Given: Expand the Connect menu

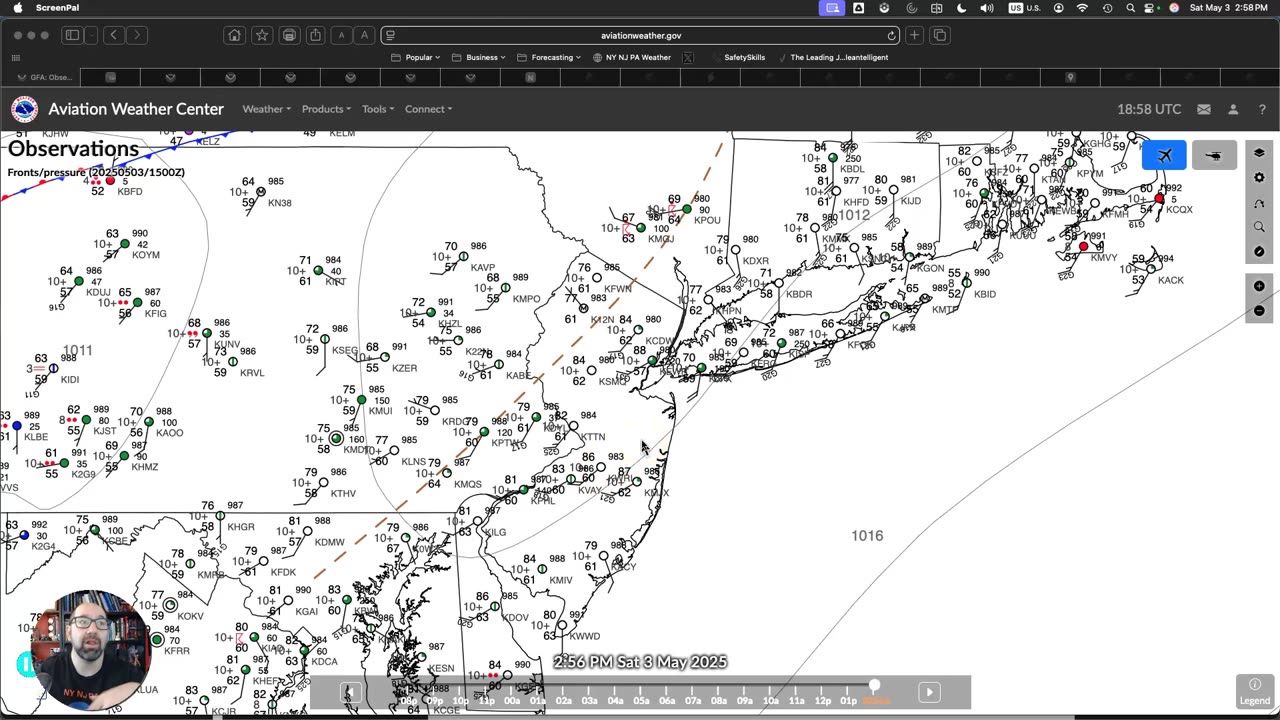Looking at the screenshot, I should pos(428,109).
